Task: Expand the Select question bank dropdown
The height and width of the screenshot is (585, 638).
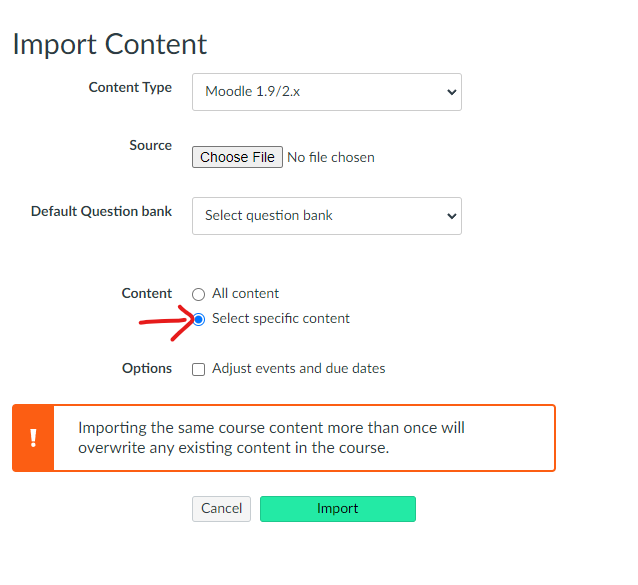Action: [326, 216]
